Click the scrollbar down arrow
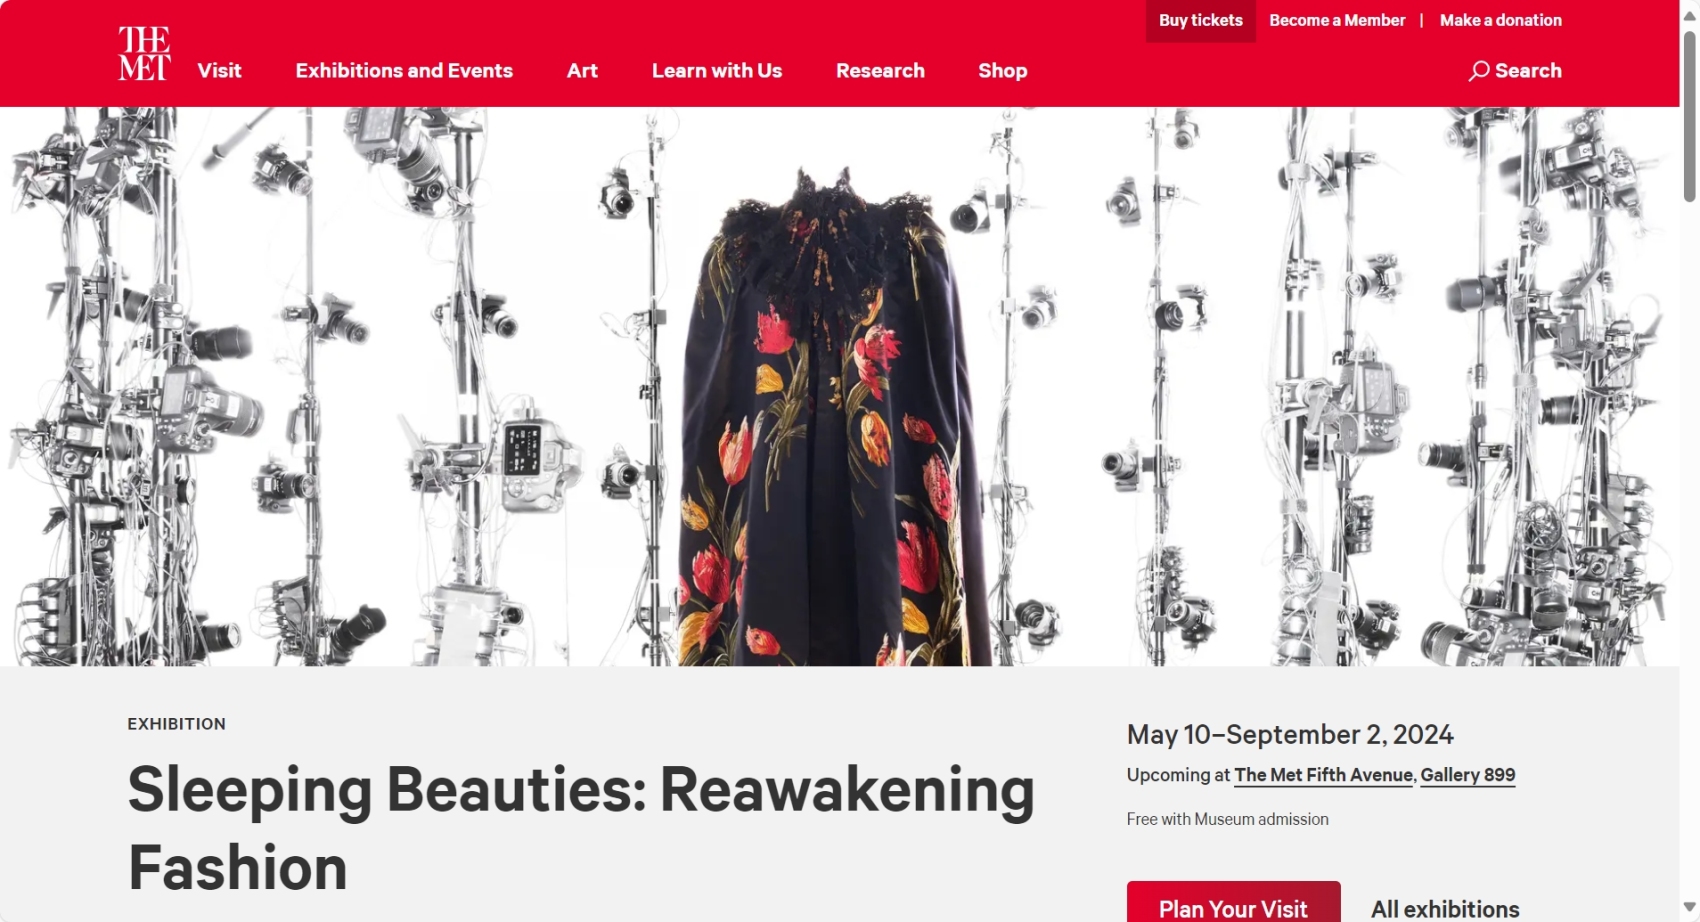The height and width of the screenshot is (922, 1700). [1690, 908]
